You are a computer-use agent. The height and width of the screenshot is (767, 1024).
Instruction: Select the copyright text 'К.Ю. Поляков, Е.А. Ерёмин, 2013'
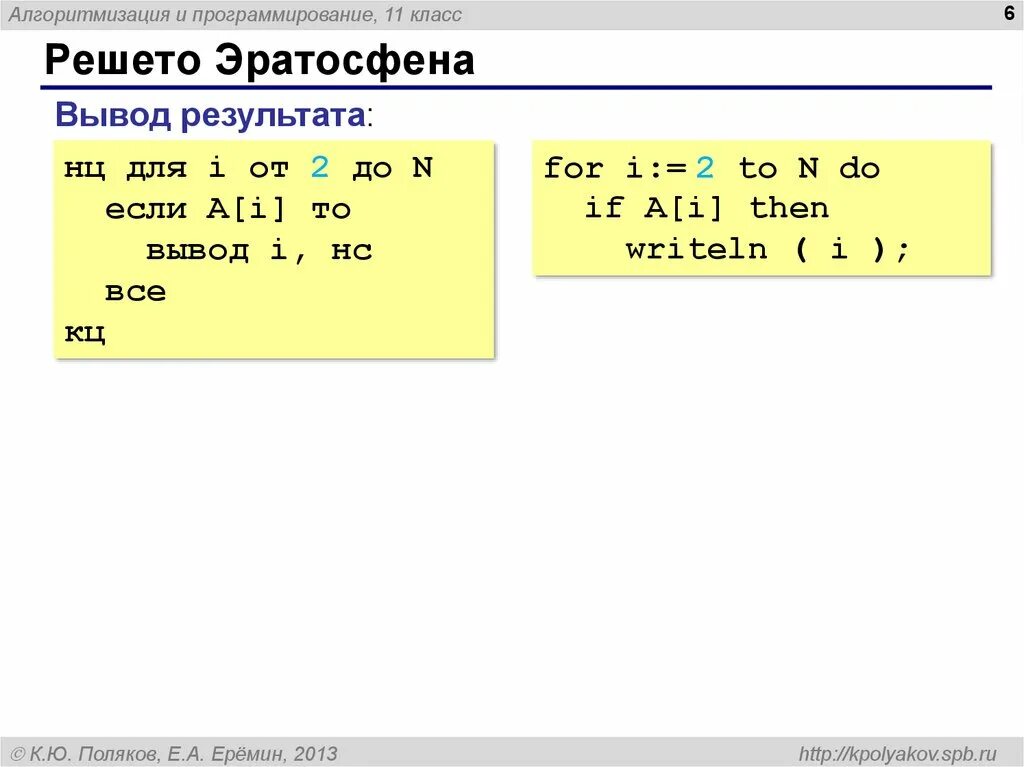click(183, 754)
